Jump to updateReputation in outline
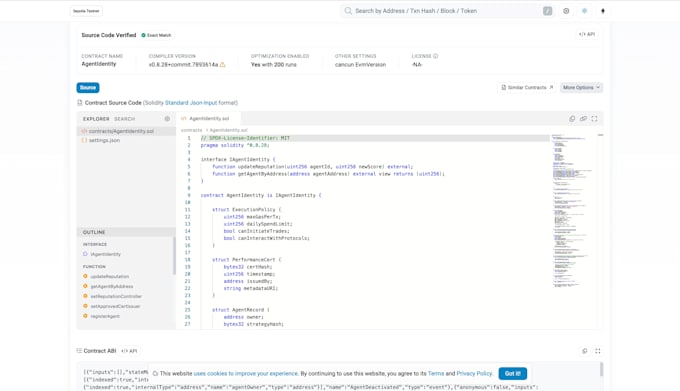Screen dimensions: 680x391 pyautogui.click(x=109, y=277)
